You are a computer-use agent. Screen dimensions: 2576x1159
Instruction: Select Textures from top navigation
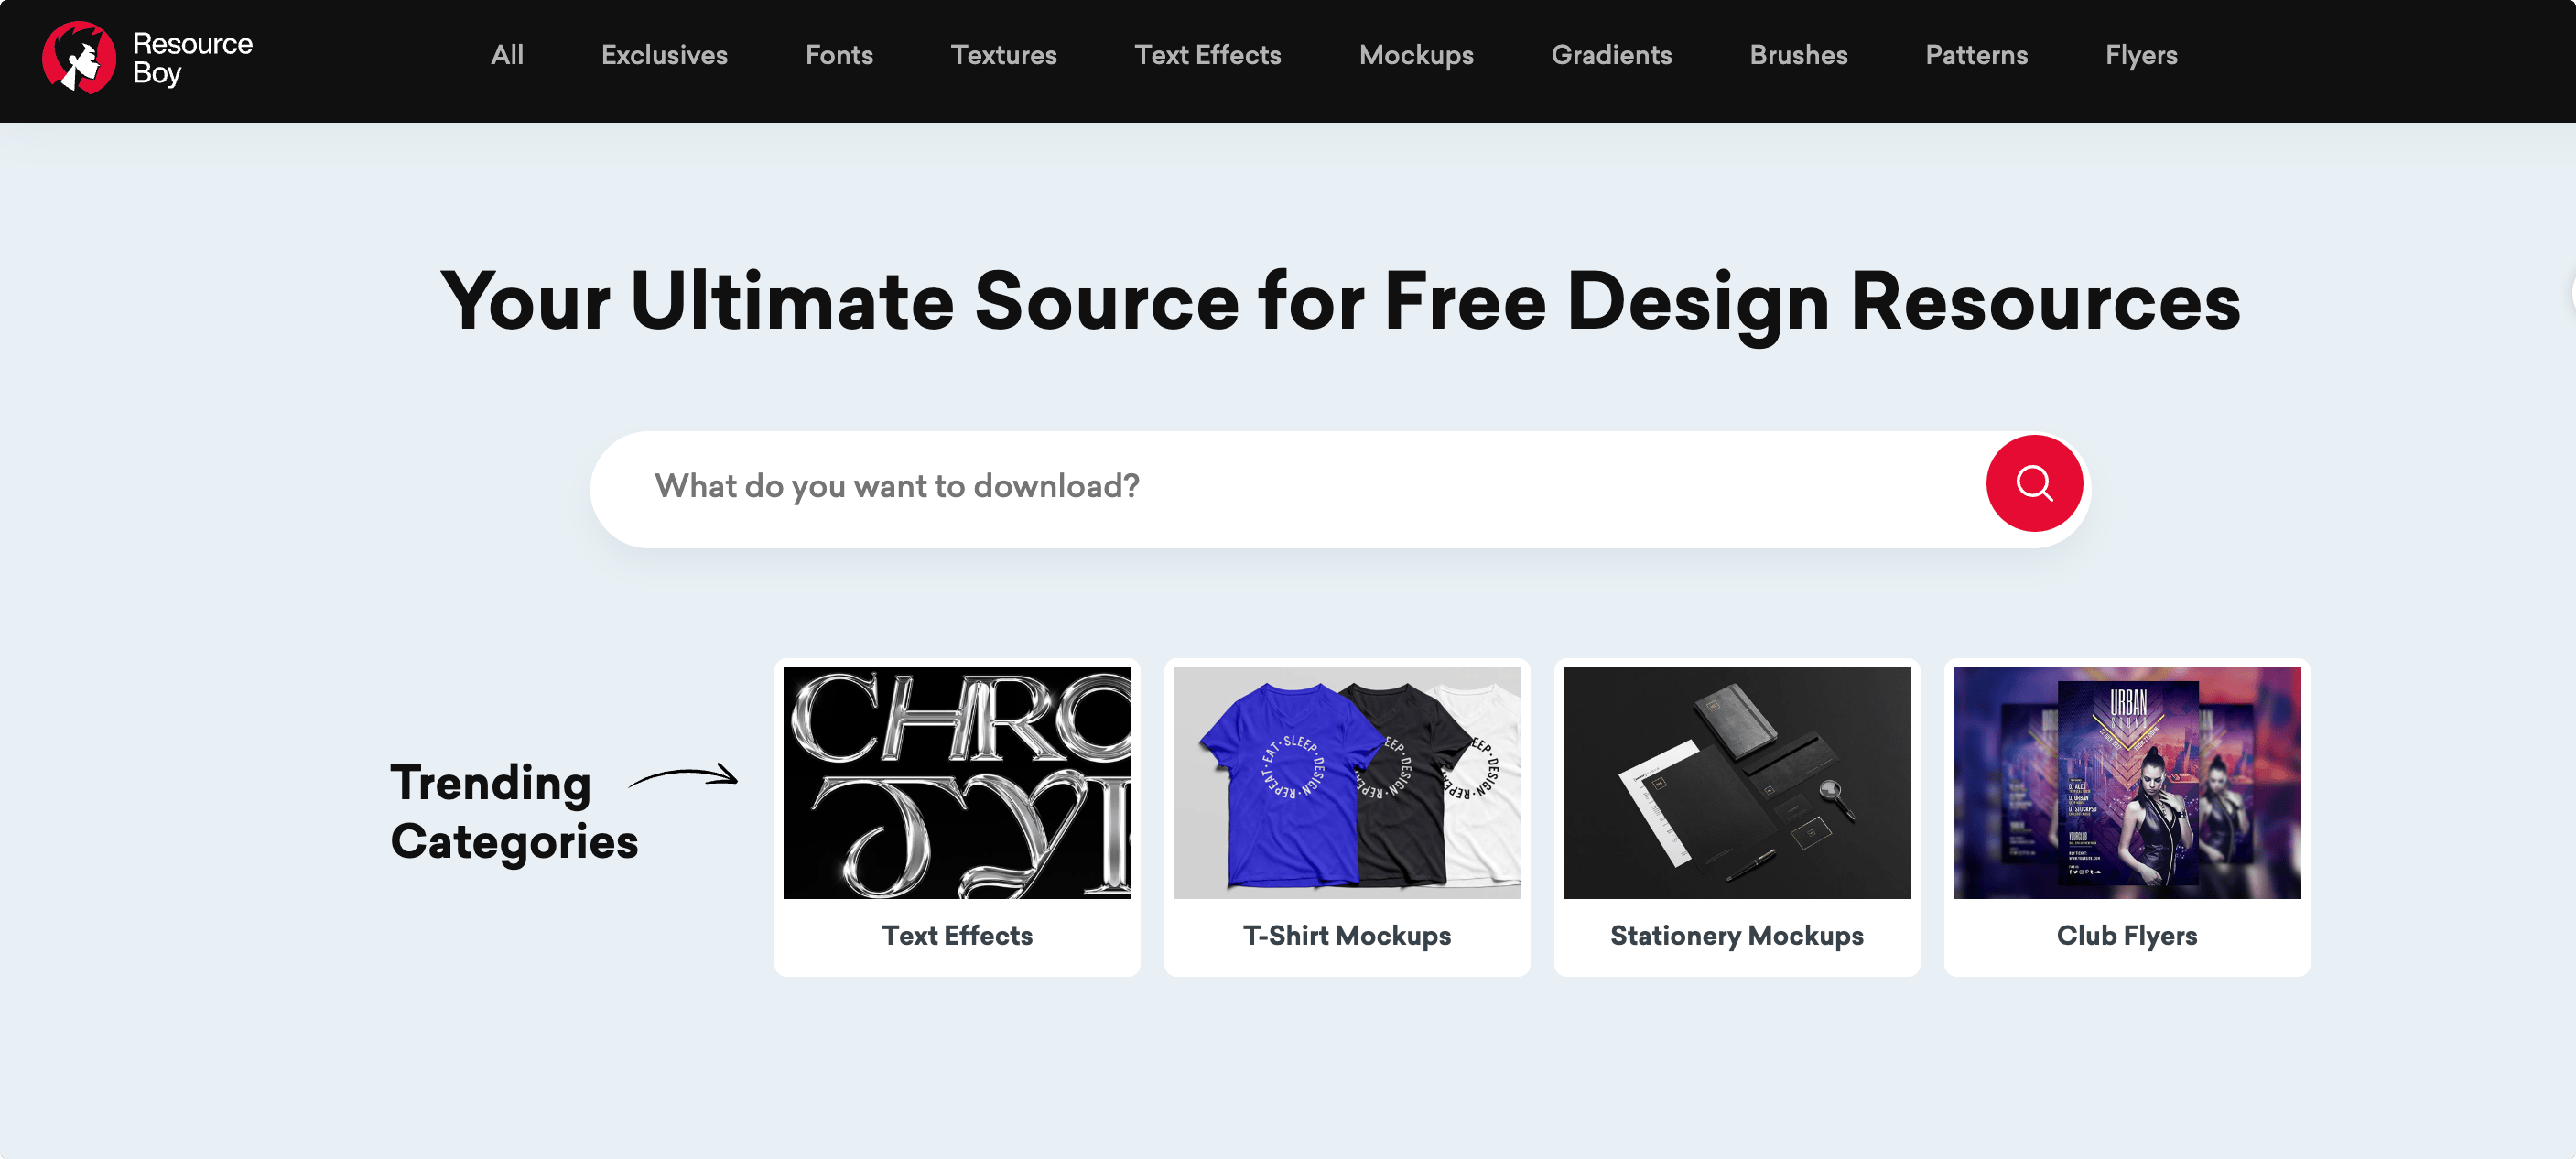[x=1003, y=55]
